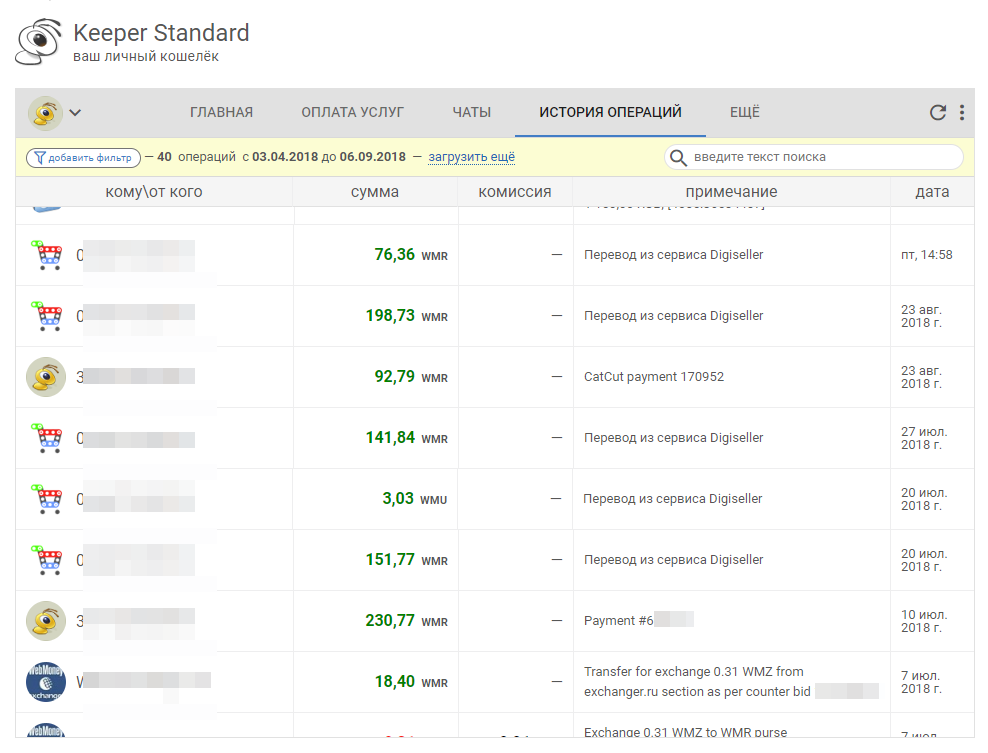Click the пт, 14:58 date cell

(926, 255)
